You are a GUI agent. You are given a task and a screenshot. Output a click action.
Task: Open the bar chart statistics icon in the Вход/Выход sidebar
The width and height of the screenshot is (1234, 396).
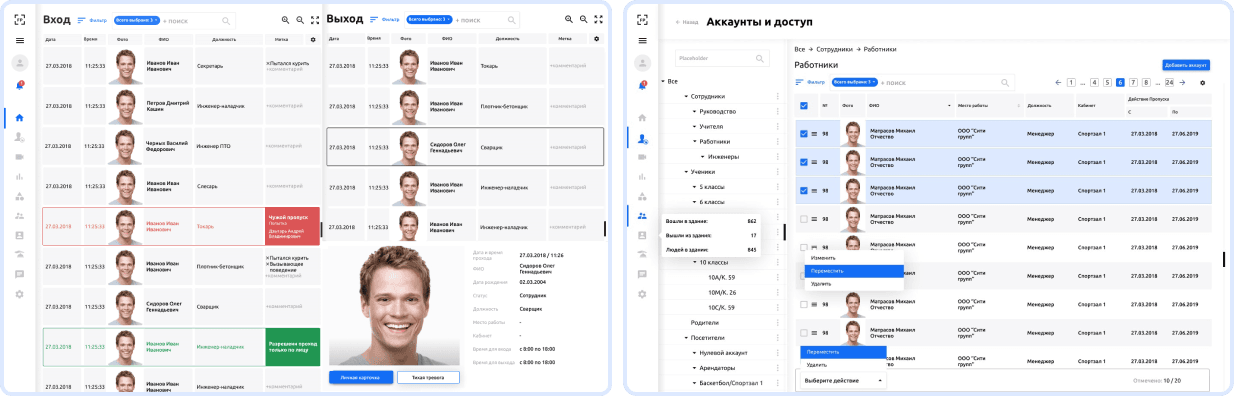[x=20, y=176]
